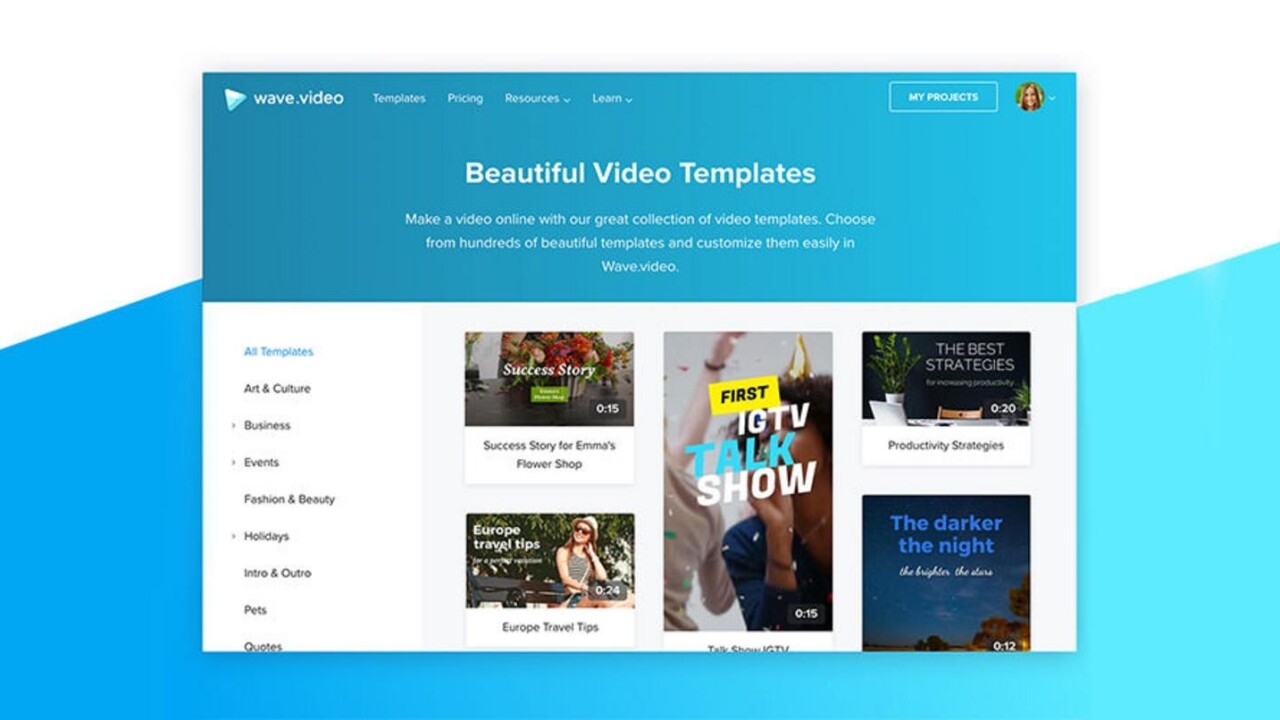Select Fashion & Beauty category
1280x720 pixels.
tap(289, 500)
